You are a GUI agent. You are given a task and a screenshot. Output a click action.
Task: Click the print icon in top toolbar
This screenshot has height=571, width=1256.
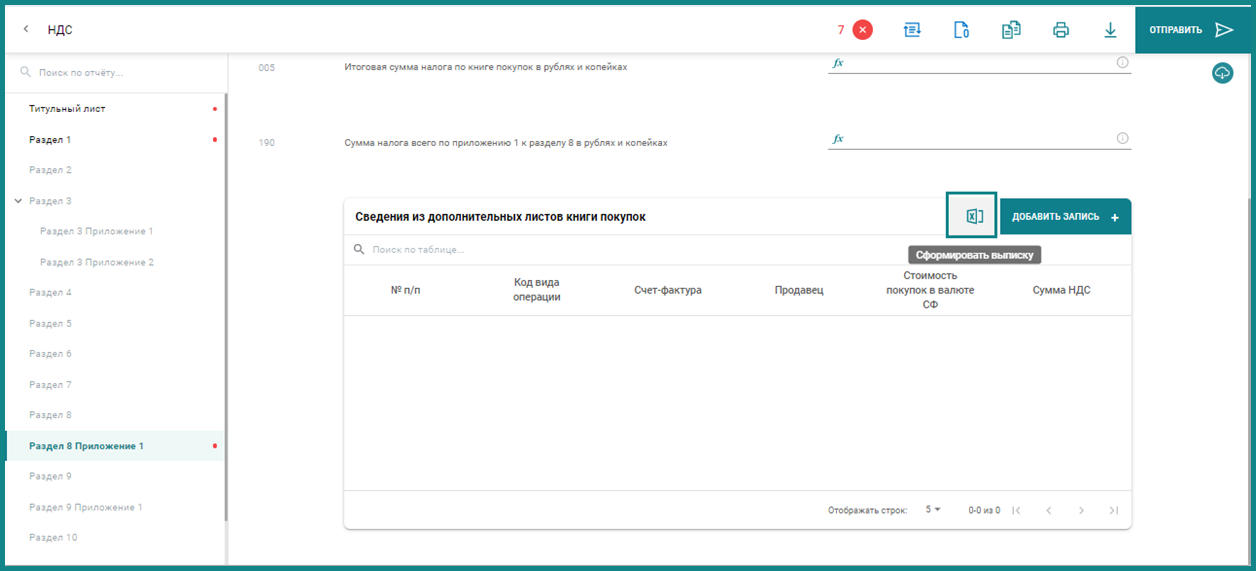click(x=1061, y=30)
